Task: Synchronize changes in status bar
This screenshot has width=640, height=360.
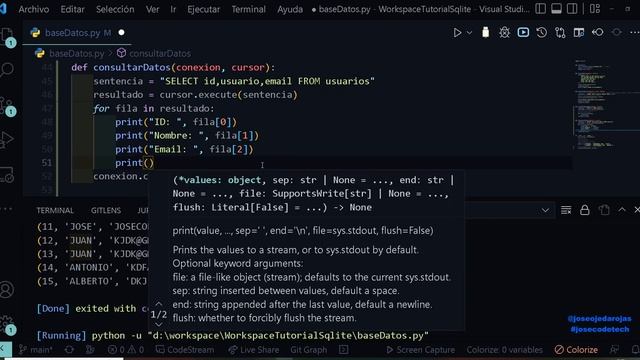Action: pos(69,350)
